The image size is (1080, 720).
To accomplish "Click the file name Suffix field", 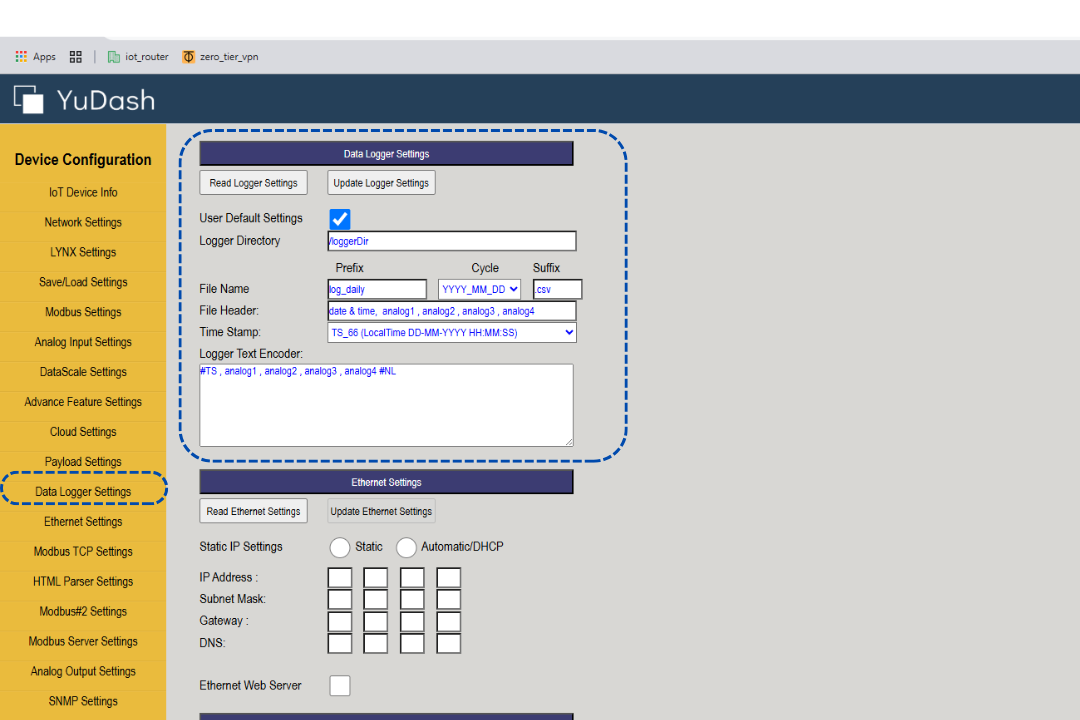I will (557, 289).
